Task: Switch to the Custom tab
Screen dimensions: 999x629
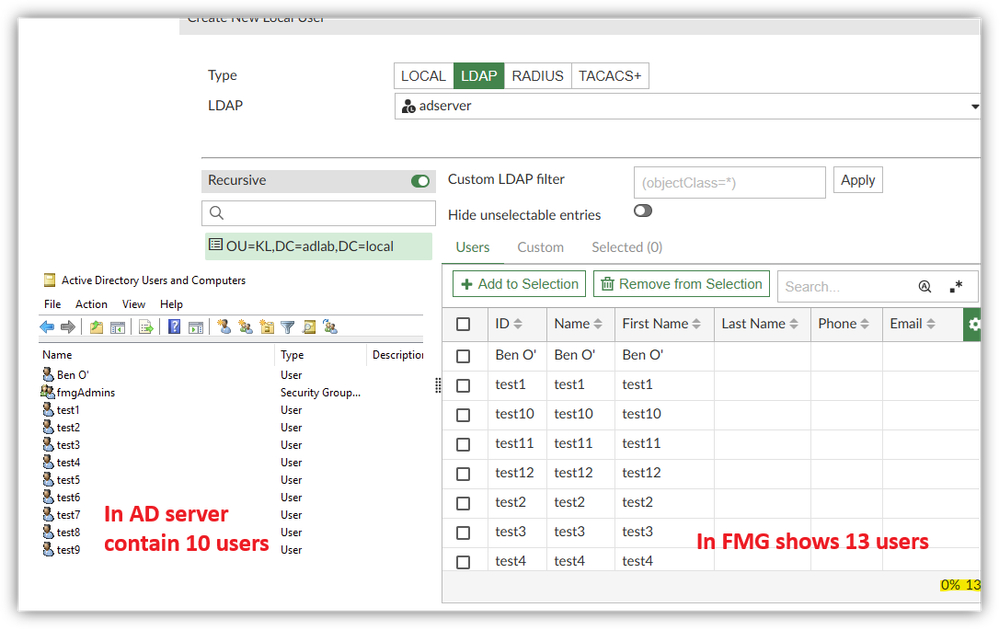Action: [540, 247]
